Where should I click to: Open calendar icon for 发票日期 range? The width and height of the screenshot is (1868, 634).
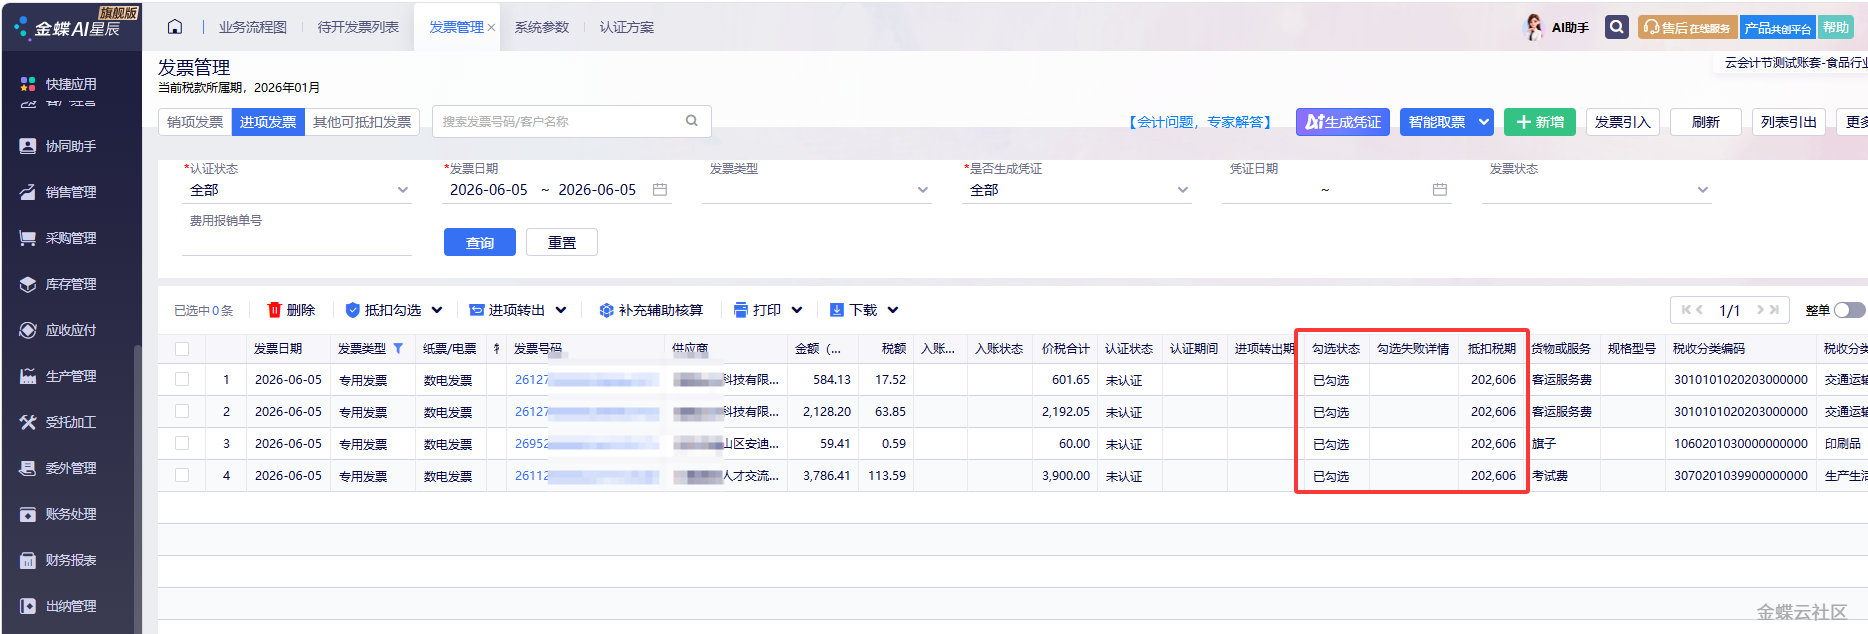660,190
